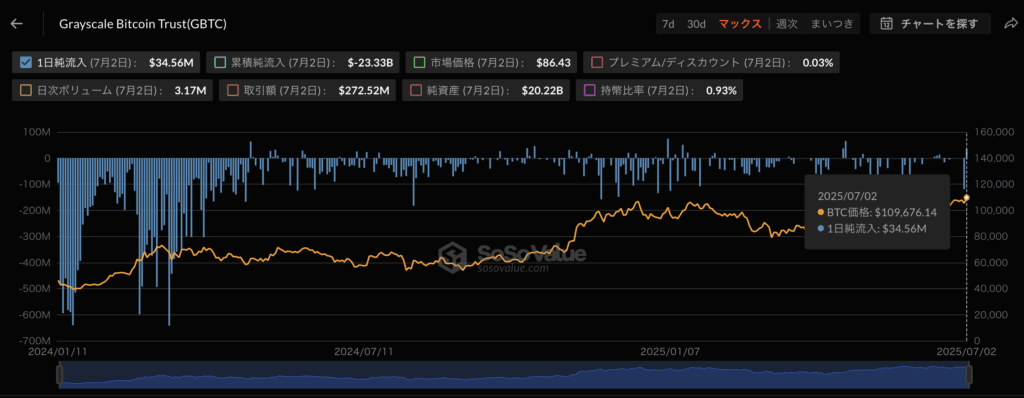Viewport: 1024px width, 398px height.
Task: Click the share arrow icon
Action: (x=1010, y=24)
